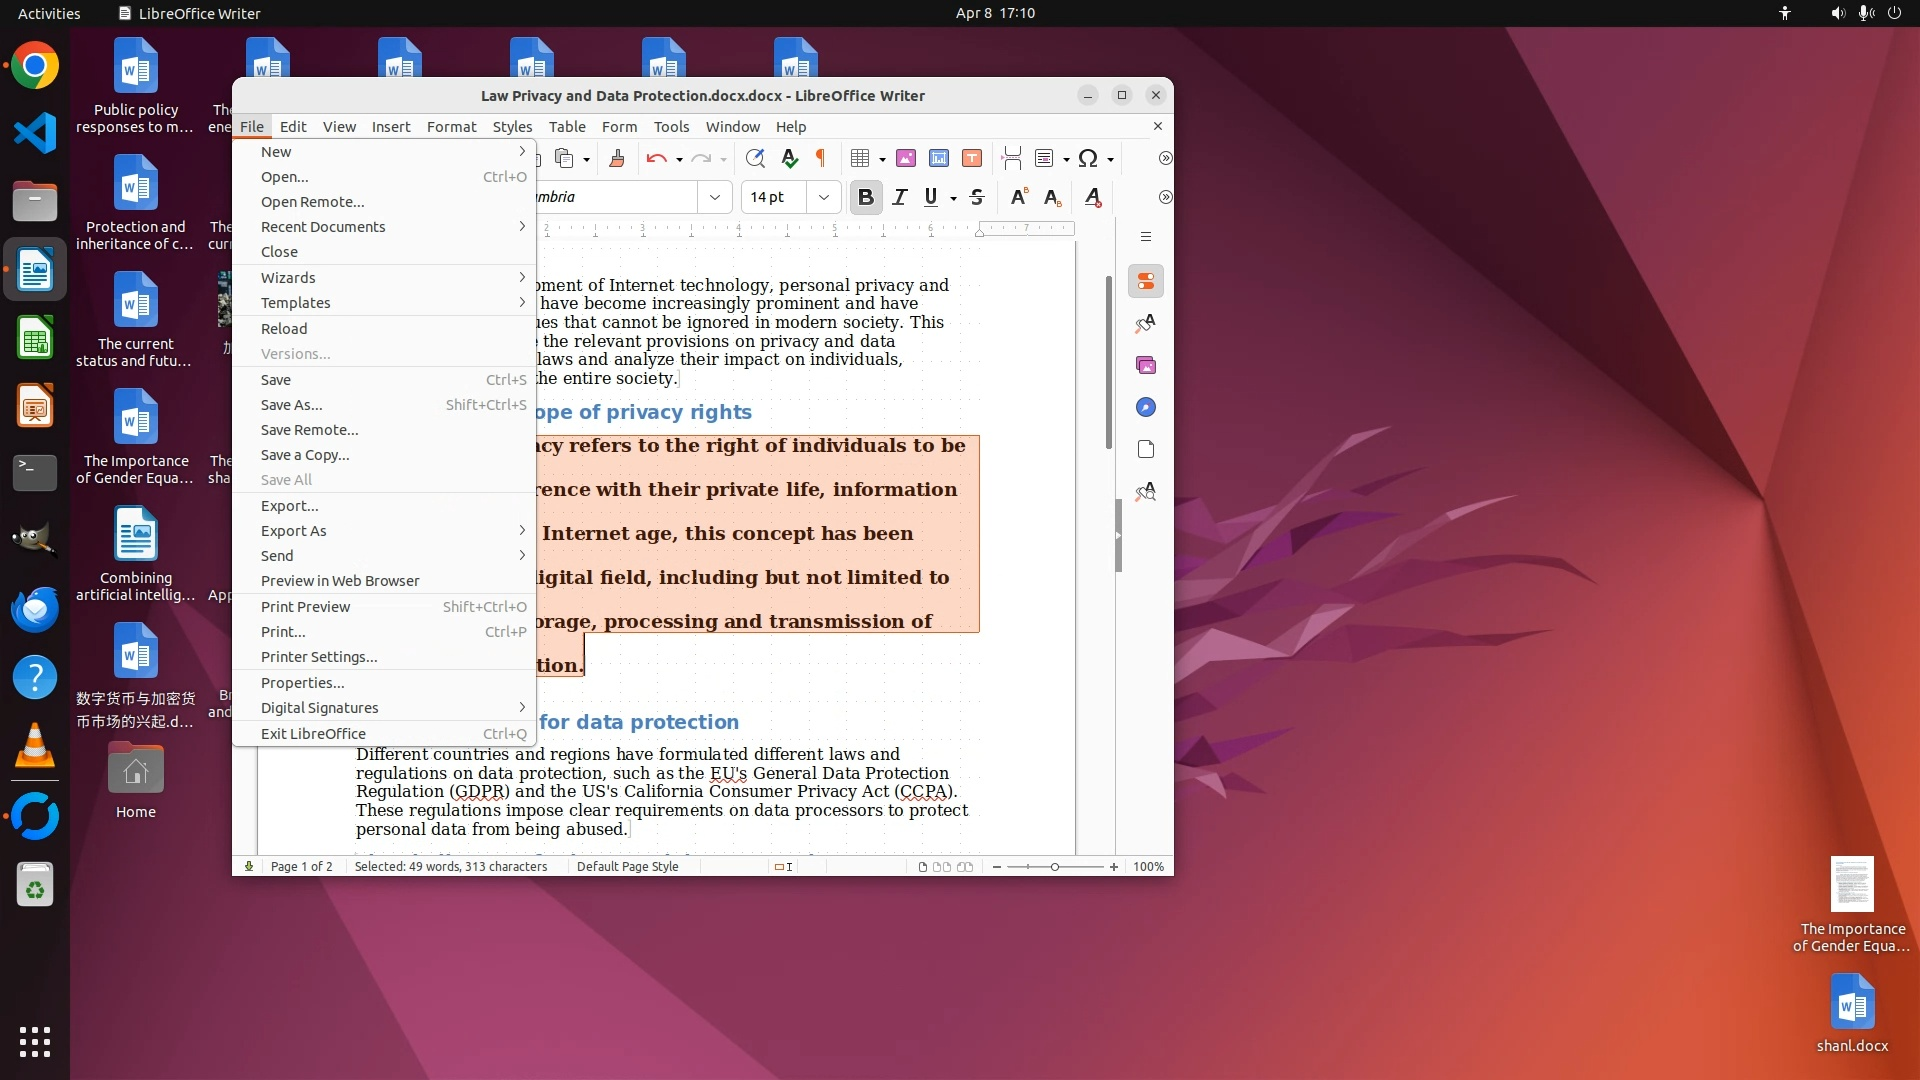This screenshot has height=1080, width=1920.
Task: Toggle Italic formatting button
Action: [x=899, y=197]
